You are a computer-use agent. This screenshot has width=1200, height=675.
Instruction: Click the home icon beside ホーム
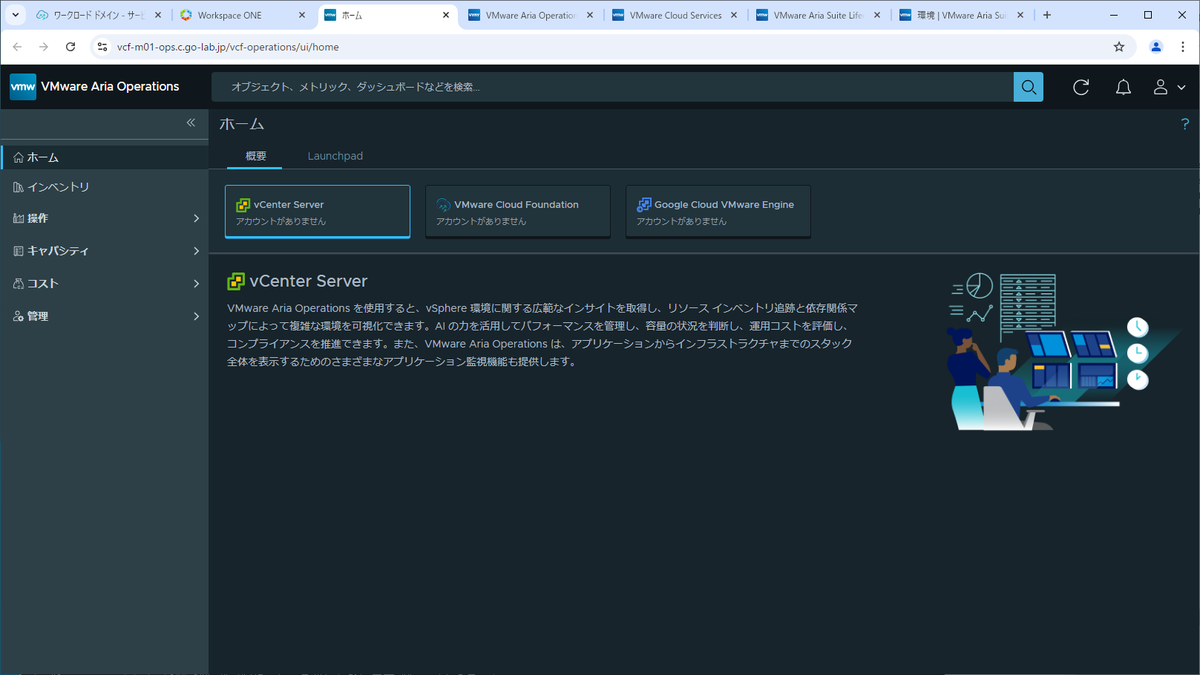pos(18,158)
